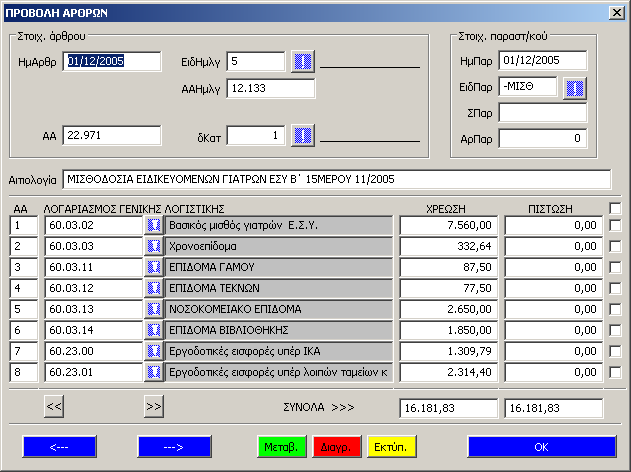Toggle the header checkbox beside ΠΙΣΤΩΣΗ
631x472 pixels.
pos(615,208)
